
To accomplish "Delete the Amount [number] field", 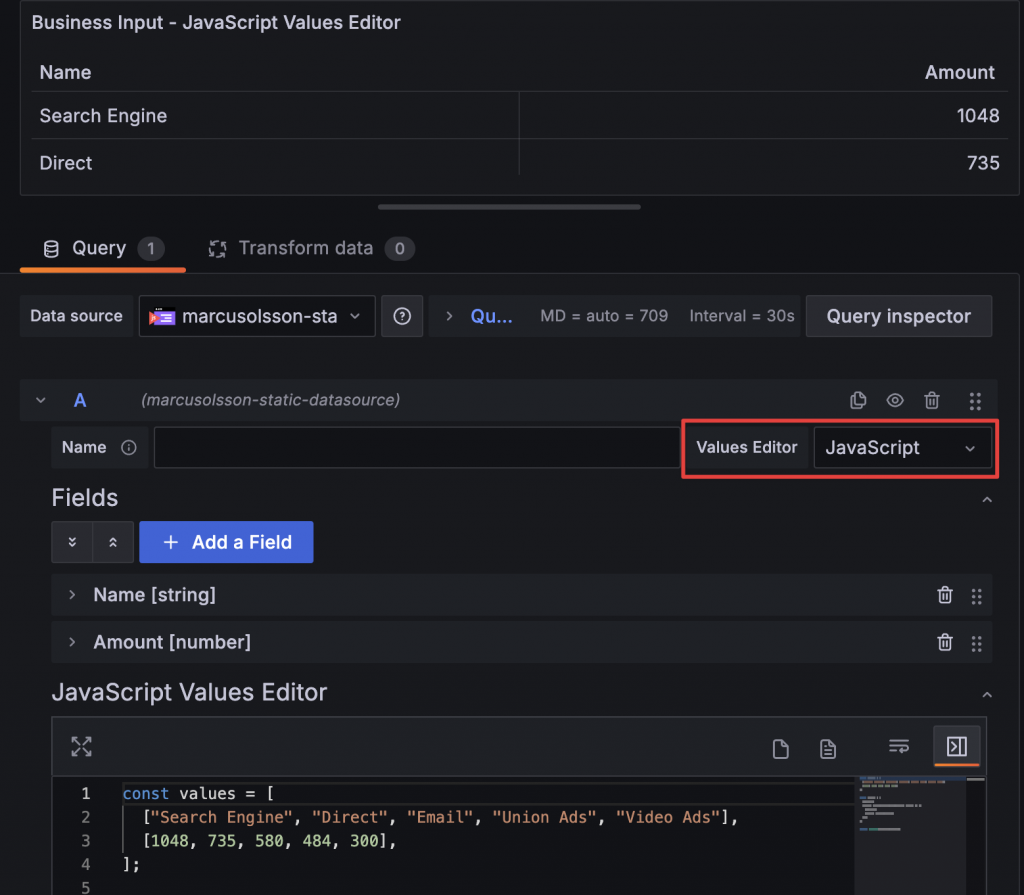I will point(944,642).
